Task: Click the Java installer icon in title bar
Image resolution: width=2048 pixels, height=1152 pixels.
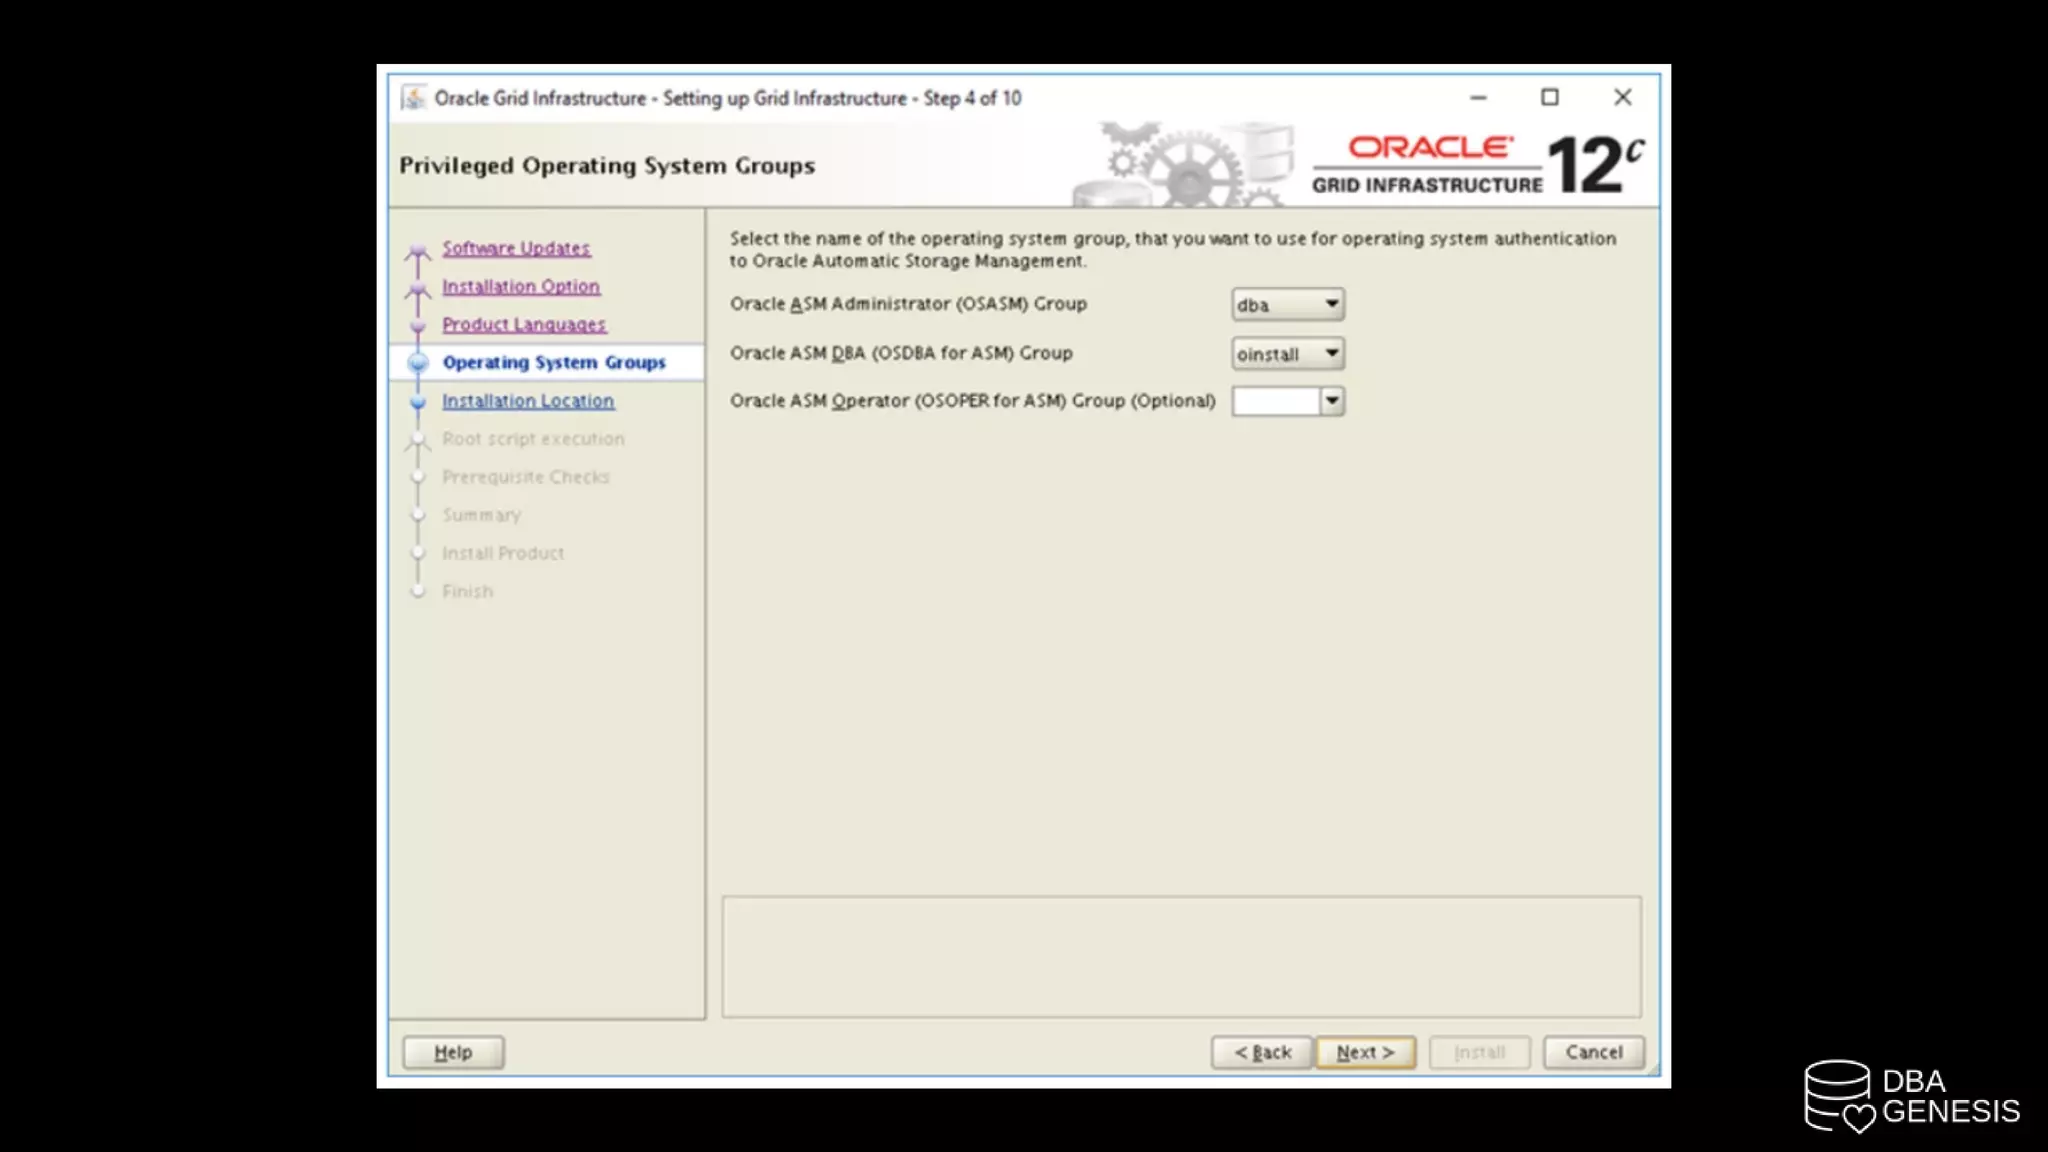Action: pyautogui.click(x=413, y=98)
